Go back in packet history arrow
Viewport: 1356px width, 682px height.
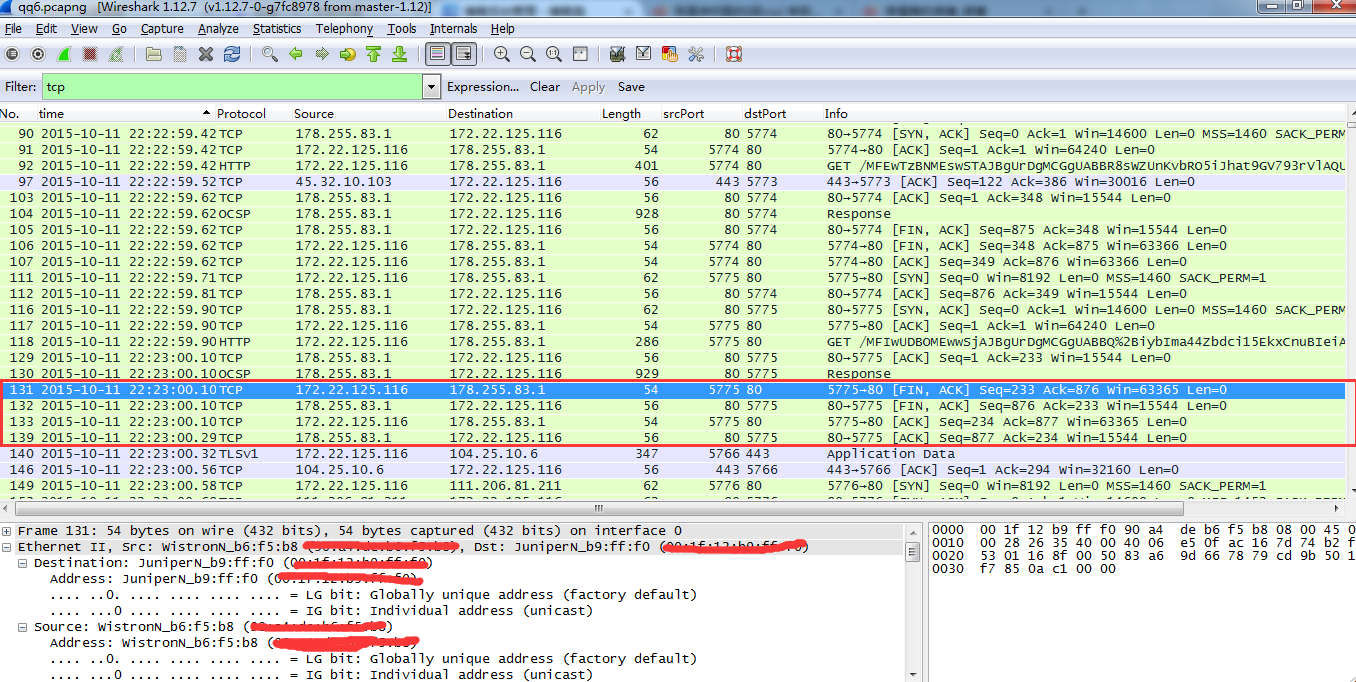296,54
